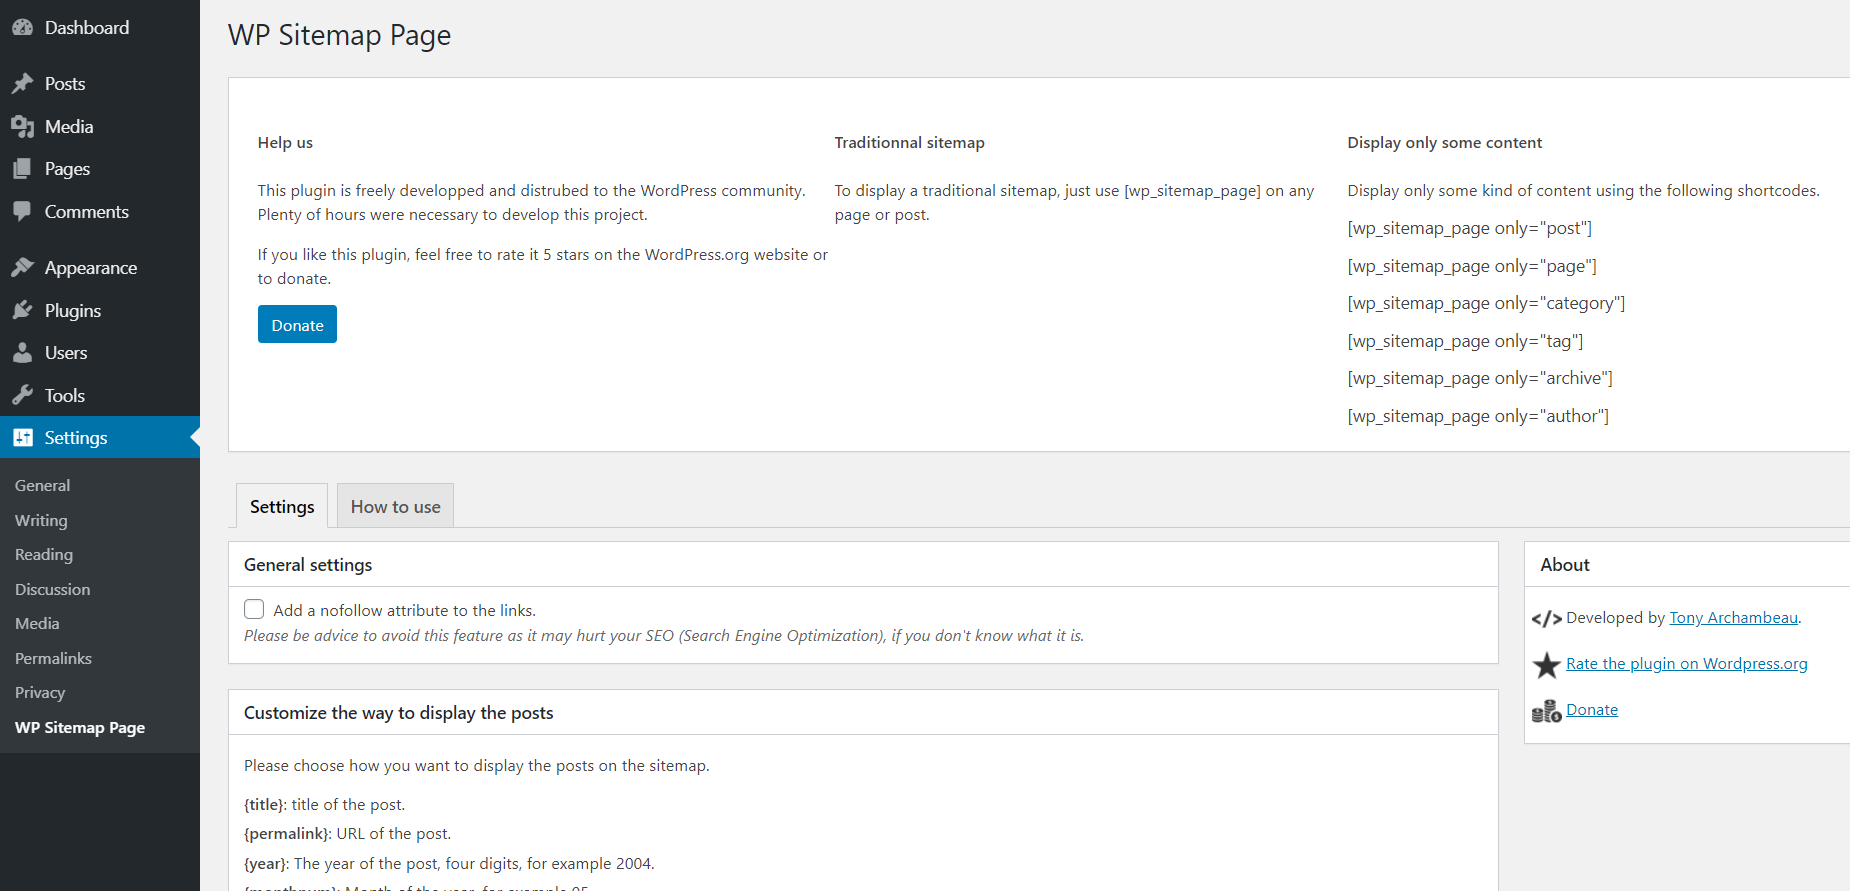This screenshot has height=891, width=1850.
Task: Click the Posts pushpin icon
Action: 23,84
